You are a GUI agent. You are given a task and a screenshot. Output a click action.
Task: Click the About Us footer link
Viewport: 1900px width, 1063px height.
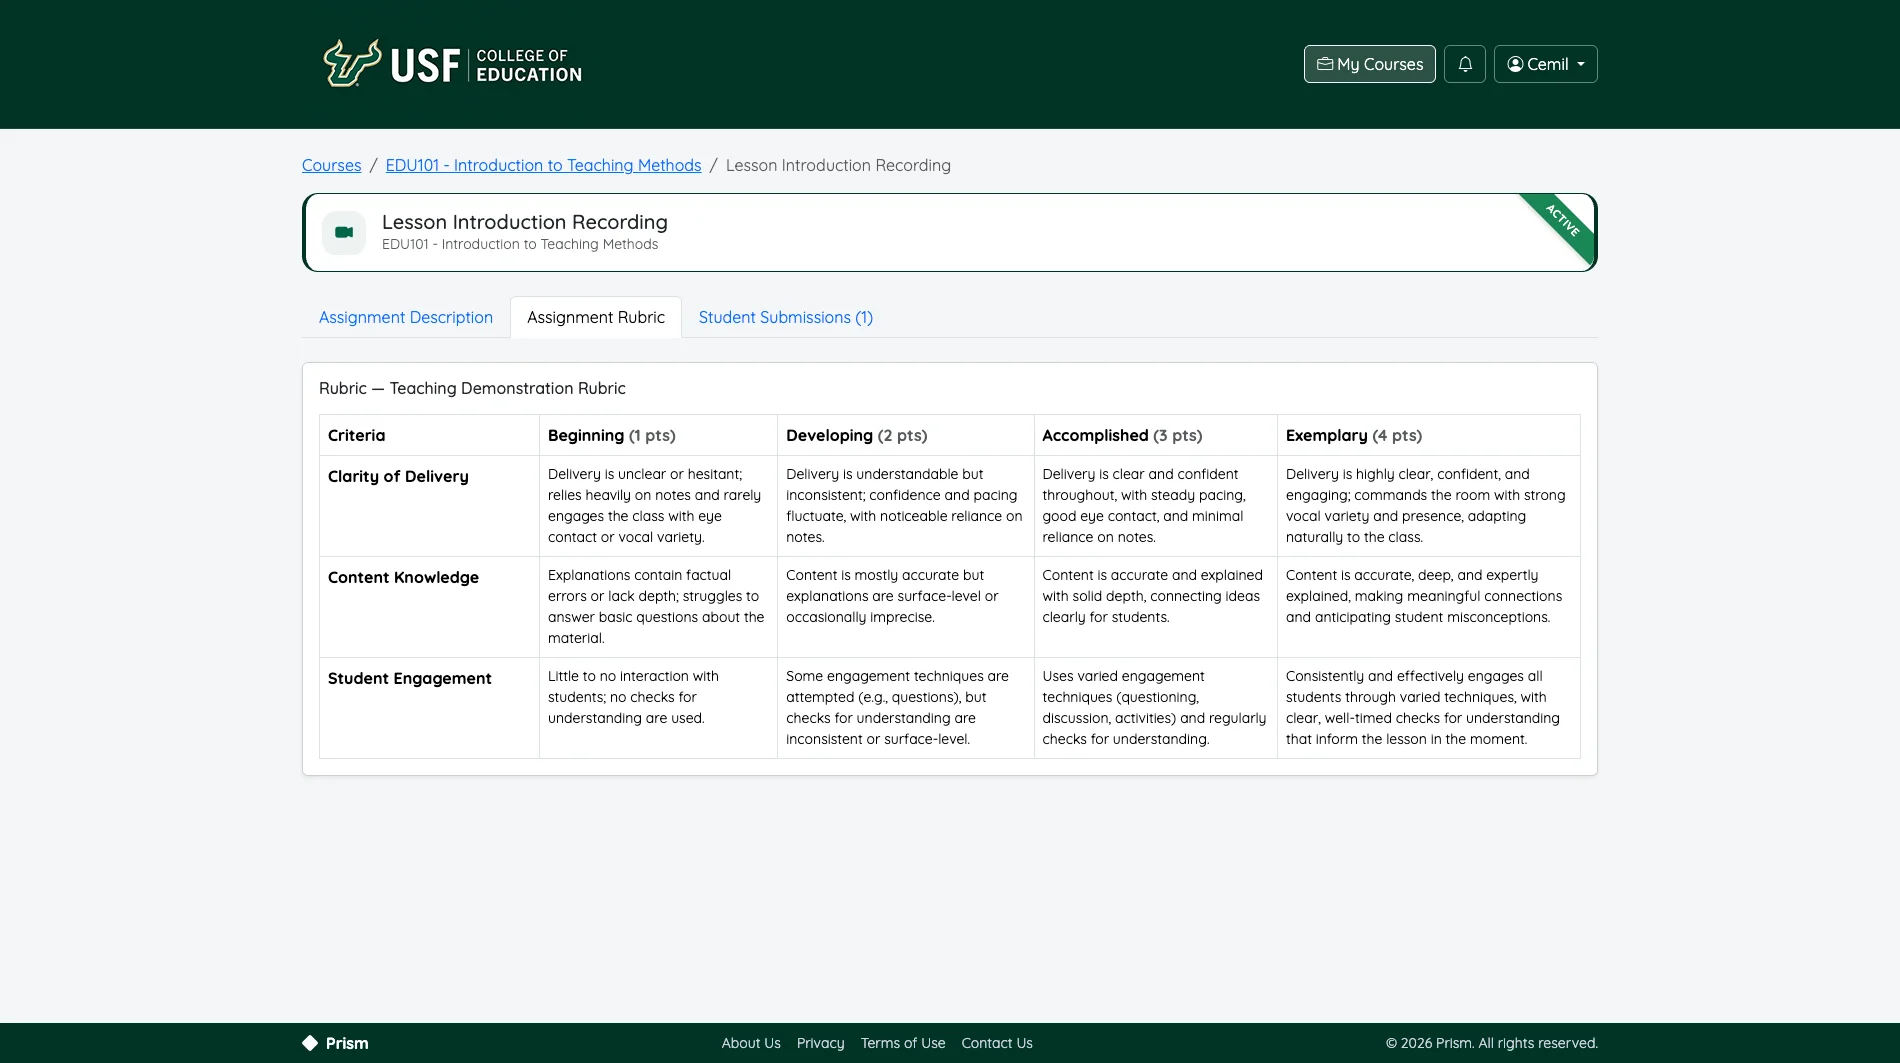coord(751,1043)
